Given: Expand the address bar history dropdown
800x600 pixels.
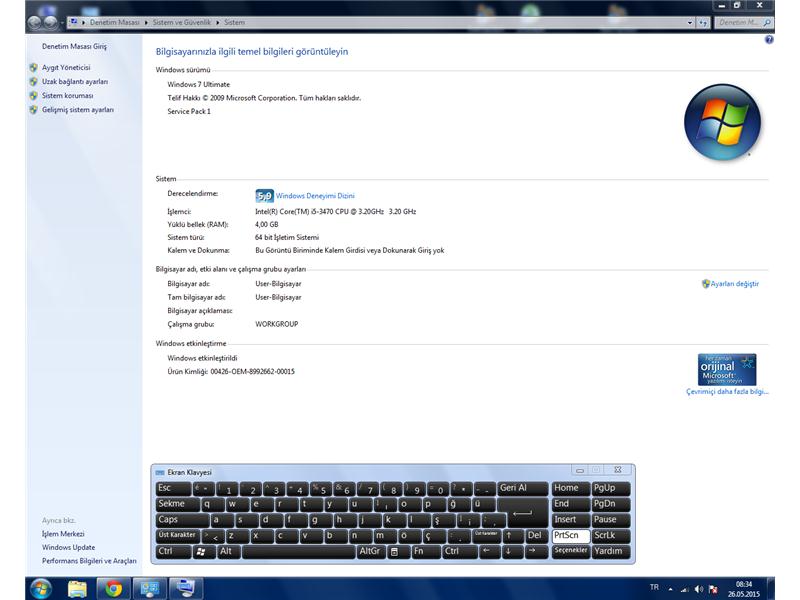Looking at the screenshot, I should coord(690,22).
